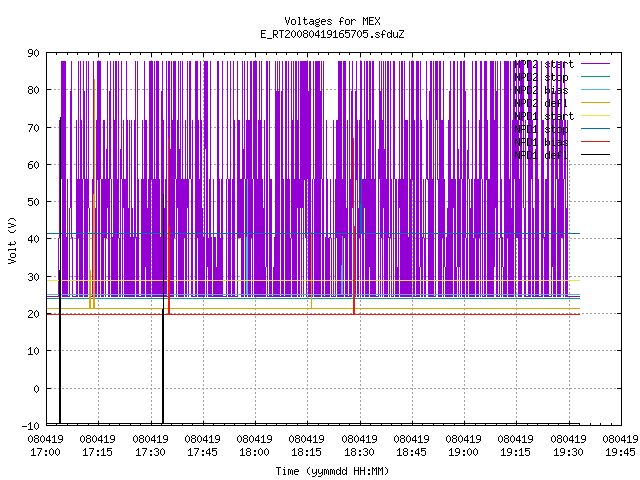The width and height of the screenshot is (640, 480).
Task: Click the y-axis tick label 40
Action: tap(33, 239)
